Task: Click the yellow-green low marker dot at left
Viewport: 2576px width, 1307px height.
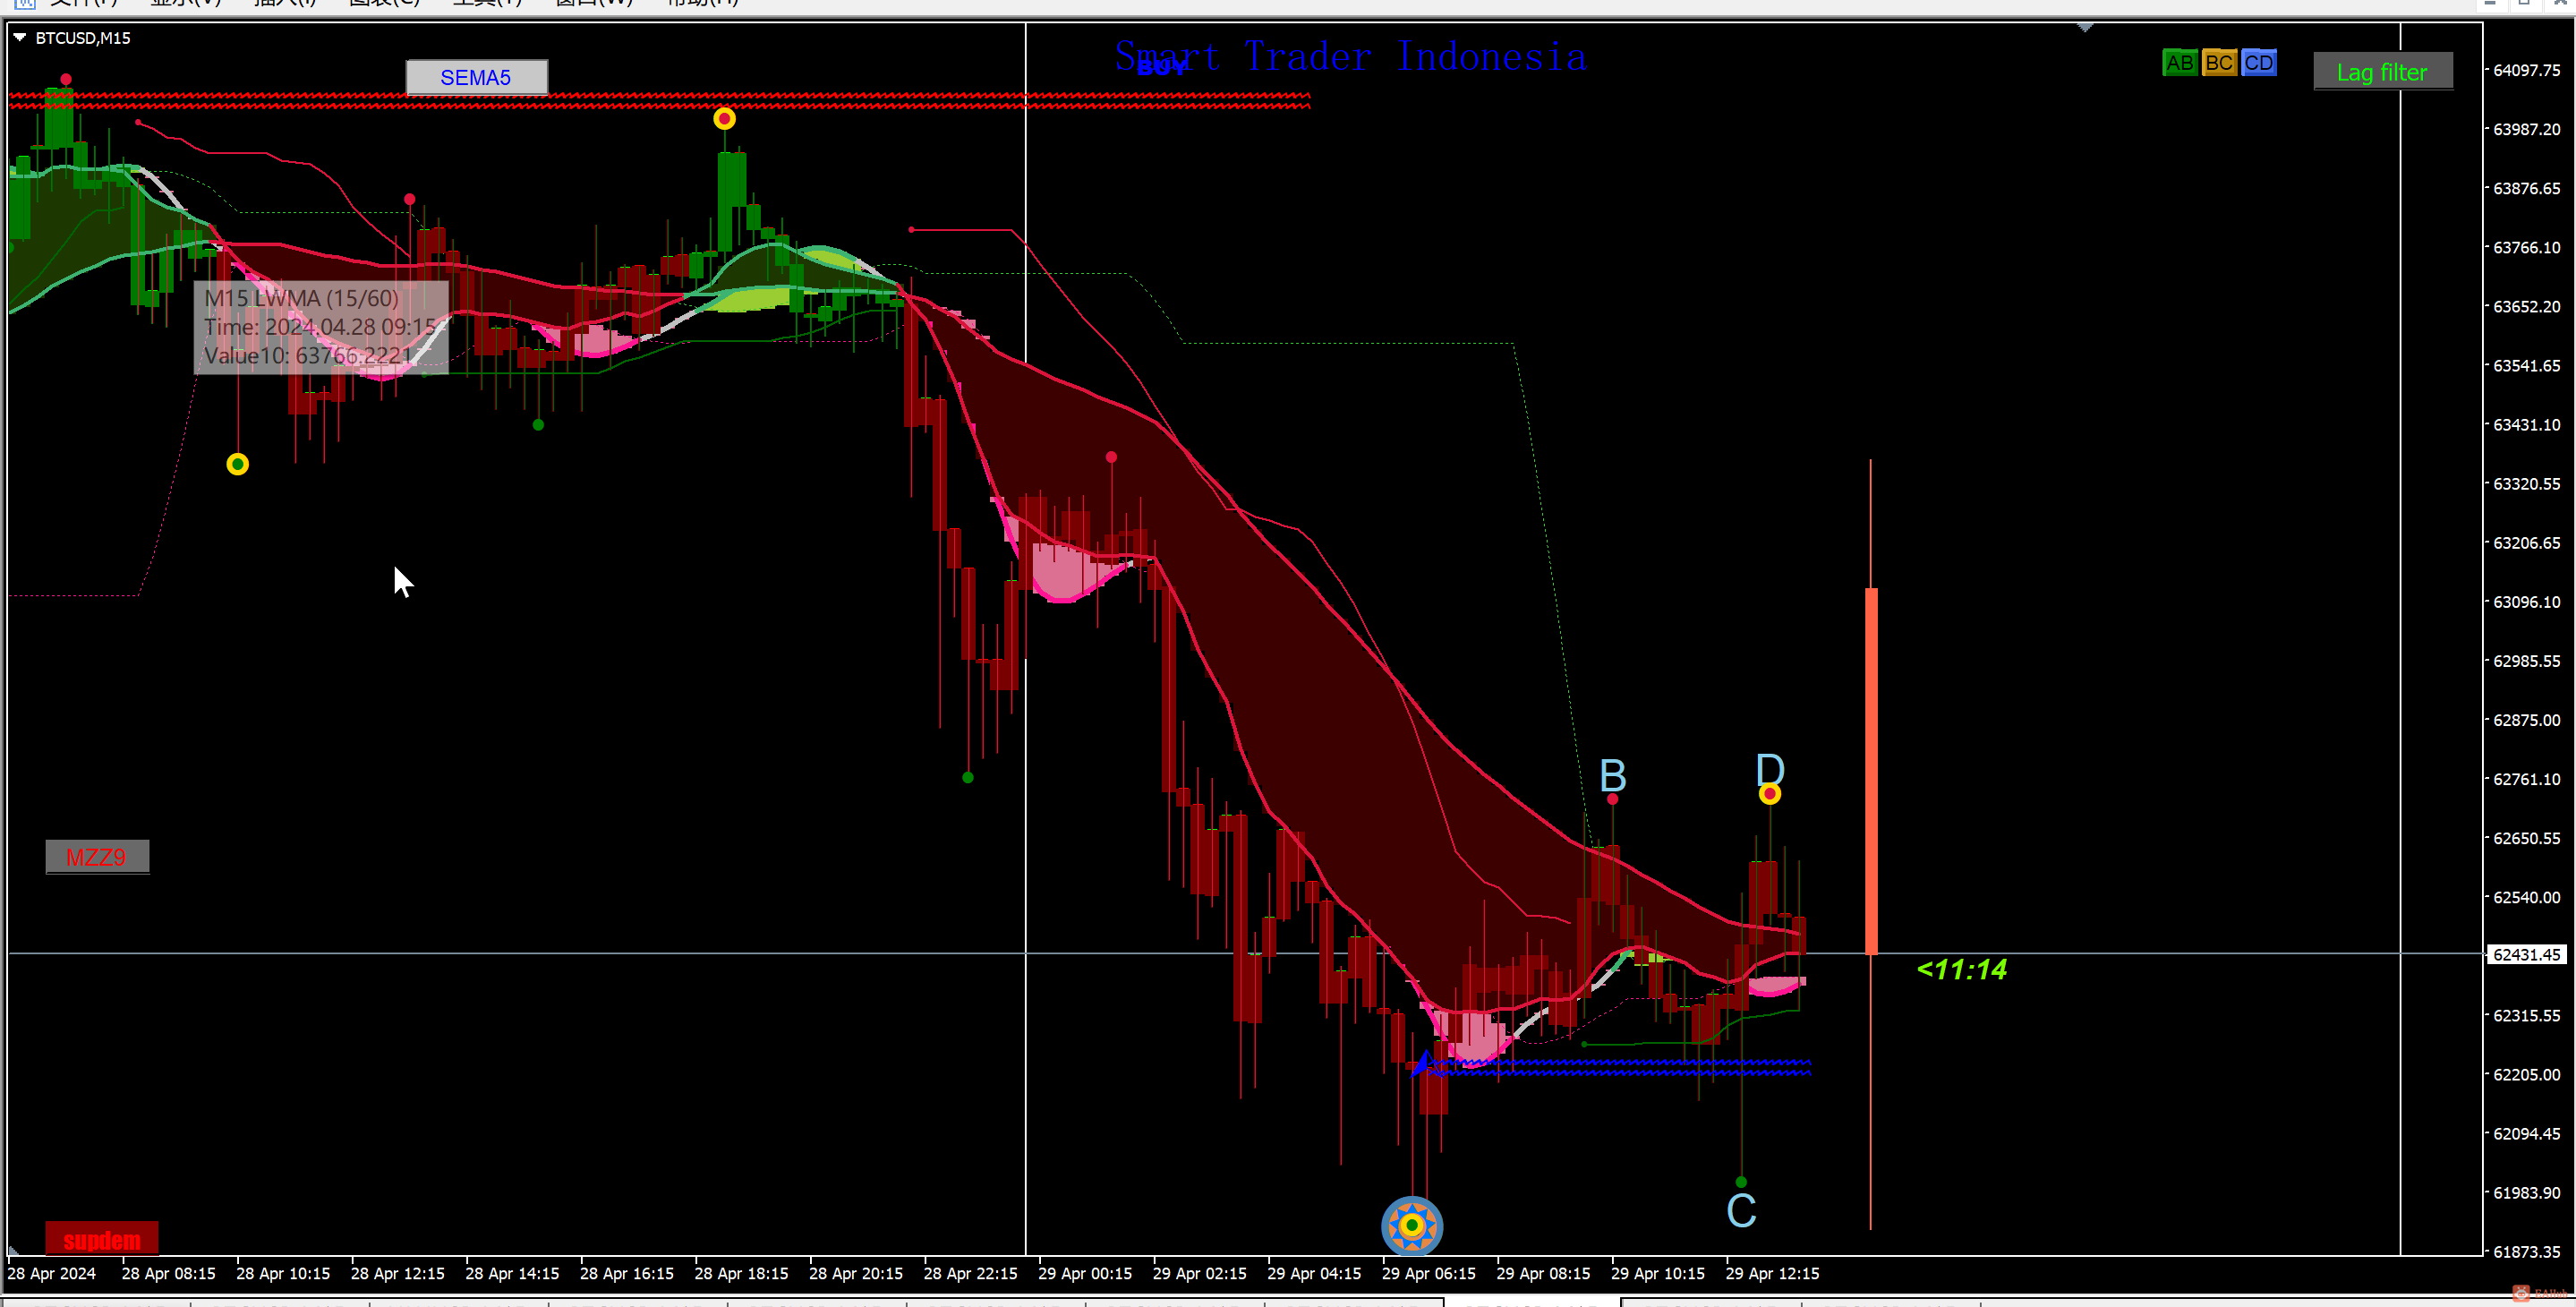Action: [237, 464]
